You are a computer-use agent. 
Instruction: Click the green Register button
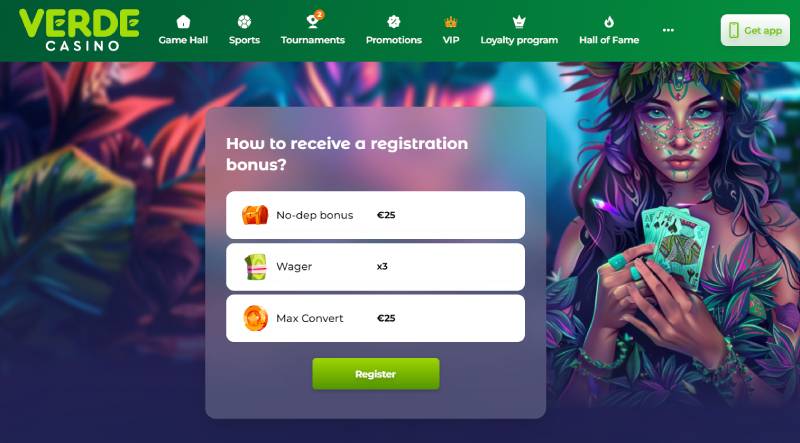[x=376, y=374]
